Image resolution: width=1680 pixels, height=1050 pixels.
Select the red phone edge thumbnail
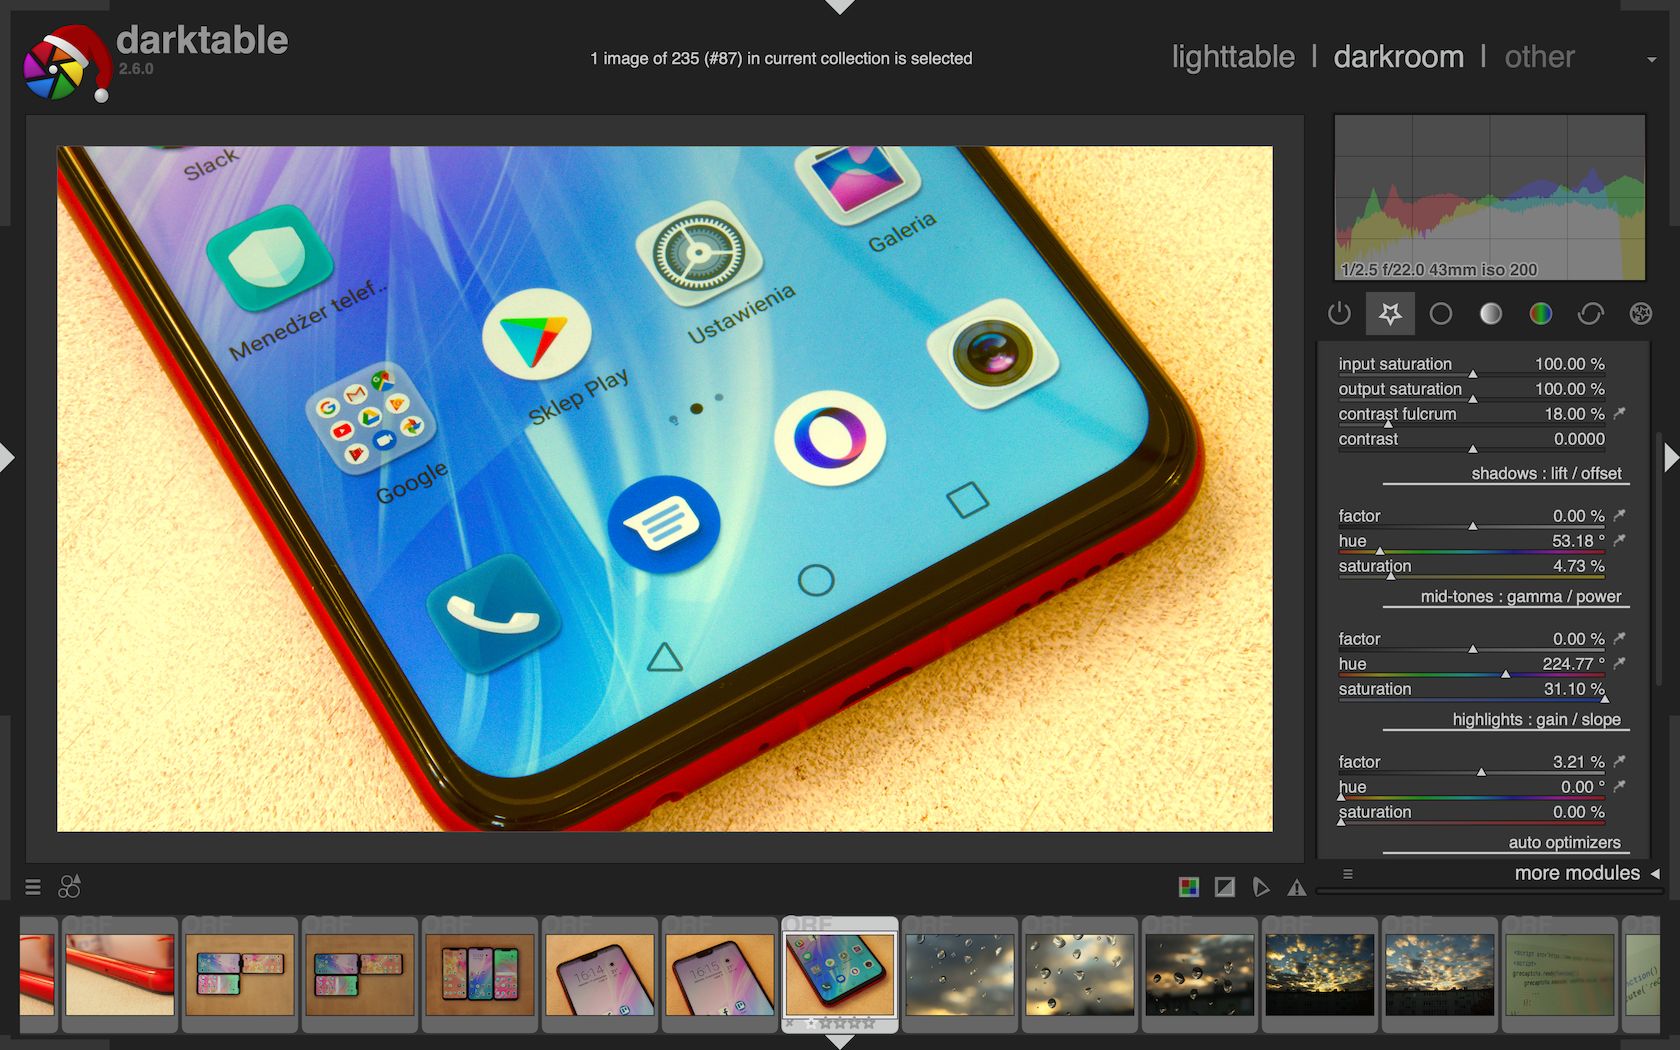point(120,975)
